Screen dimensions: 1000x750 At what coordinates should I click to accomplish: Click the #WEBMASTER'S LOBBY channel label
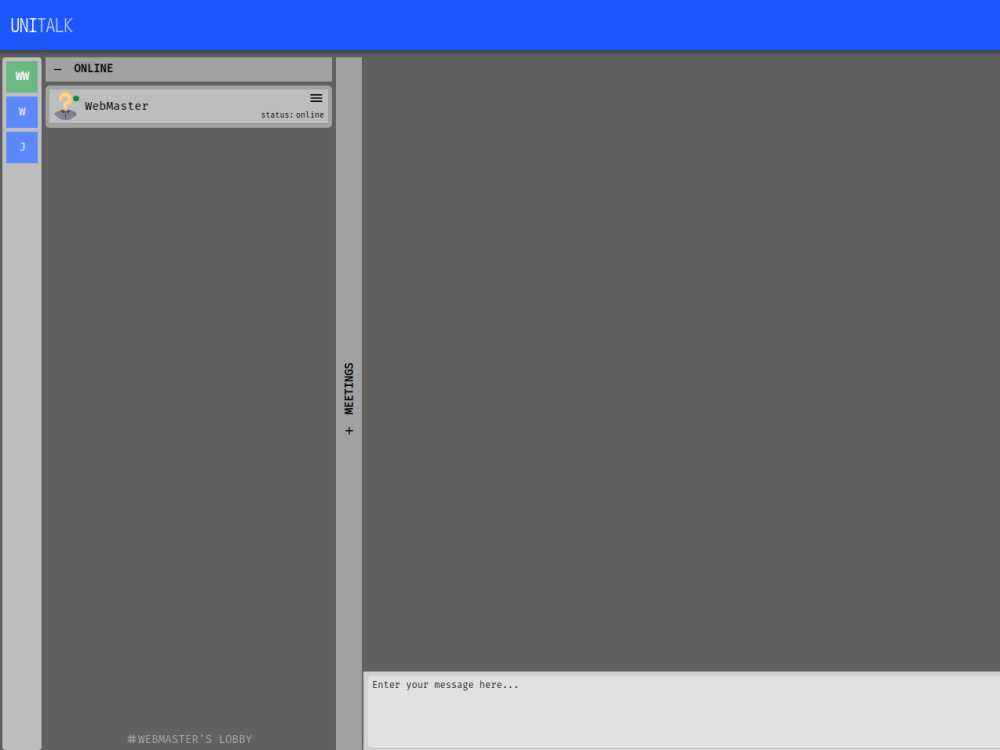[189, 739]
